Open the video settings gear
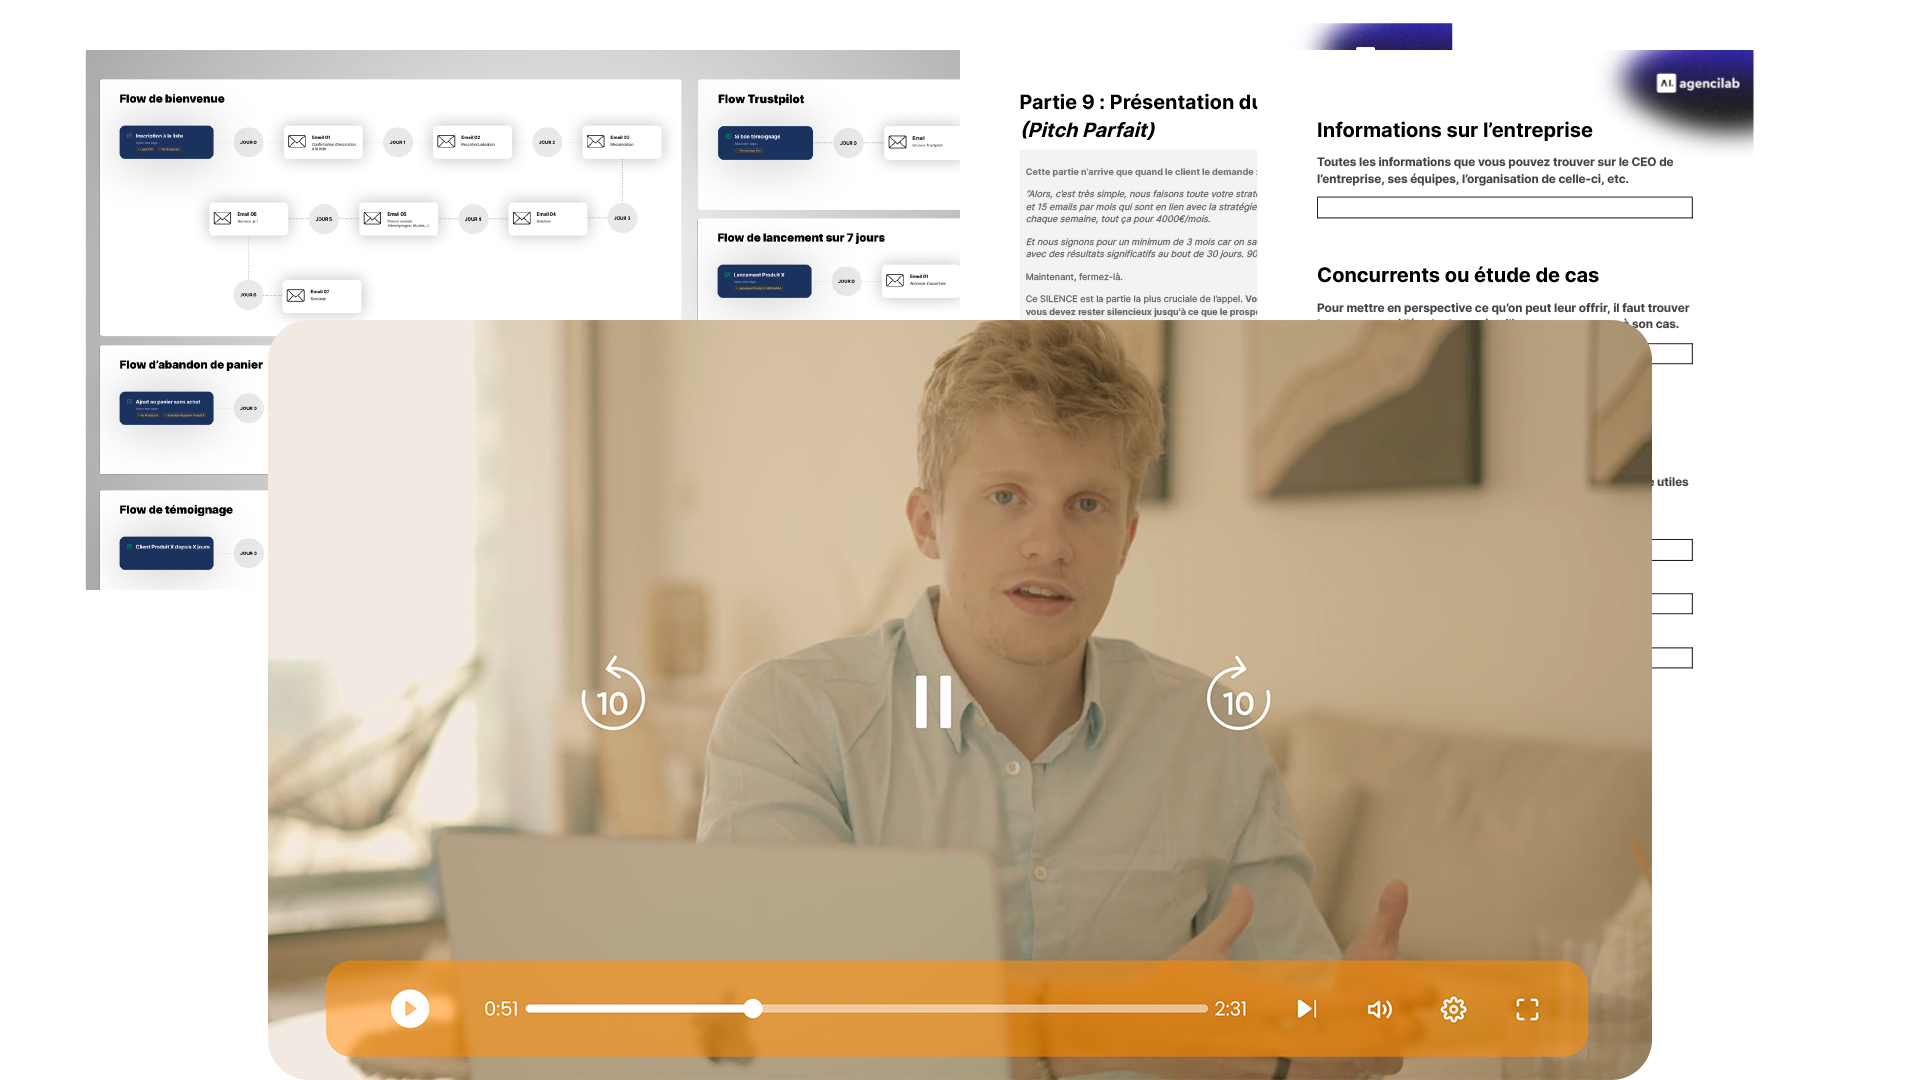This screenshot has height=1080, width=1920. coord(1453,1009)
